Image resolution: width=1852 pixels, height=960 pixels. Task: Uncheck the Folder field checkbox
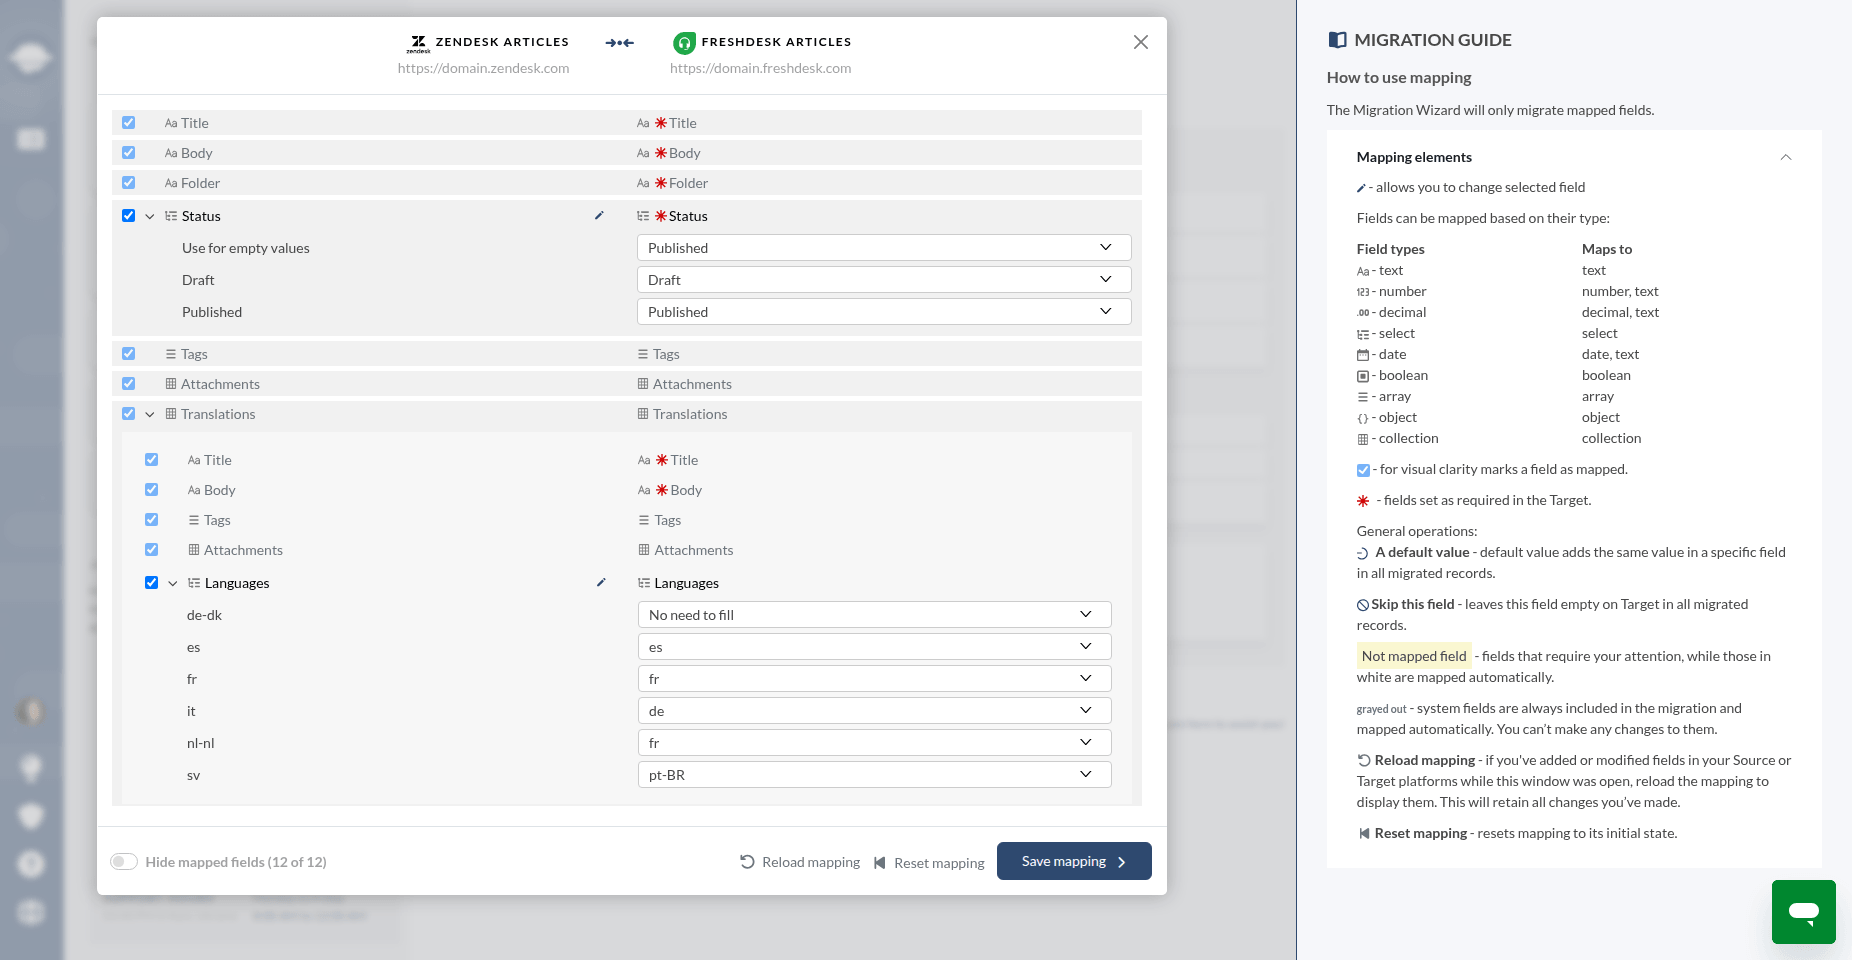point(128,182)
